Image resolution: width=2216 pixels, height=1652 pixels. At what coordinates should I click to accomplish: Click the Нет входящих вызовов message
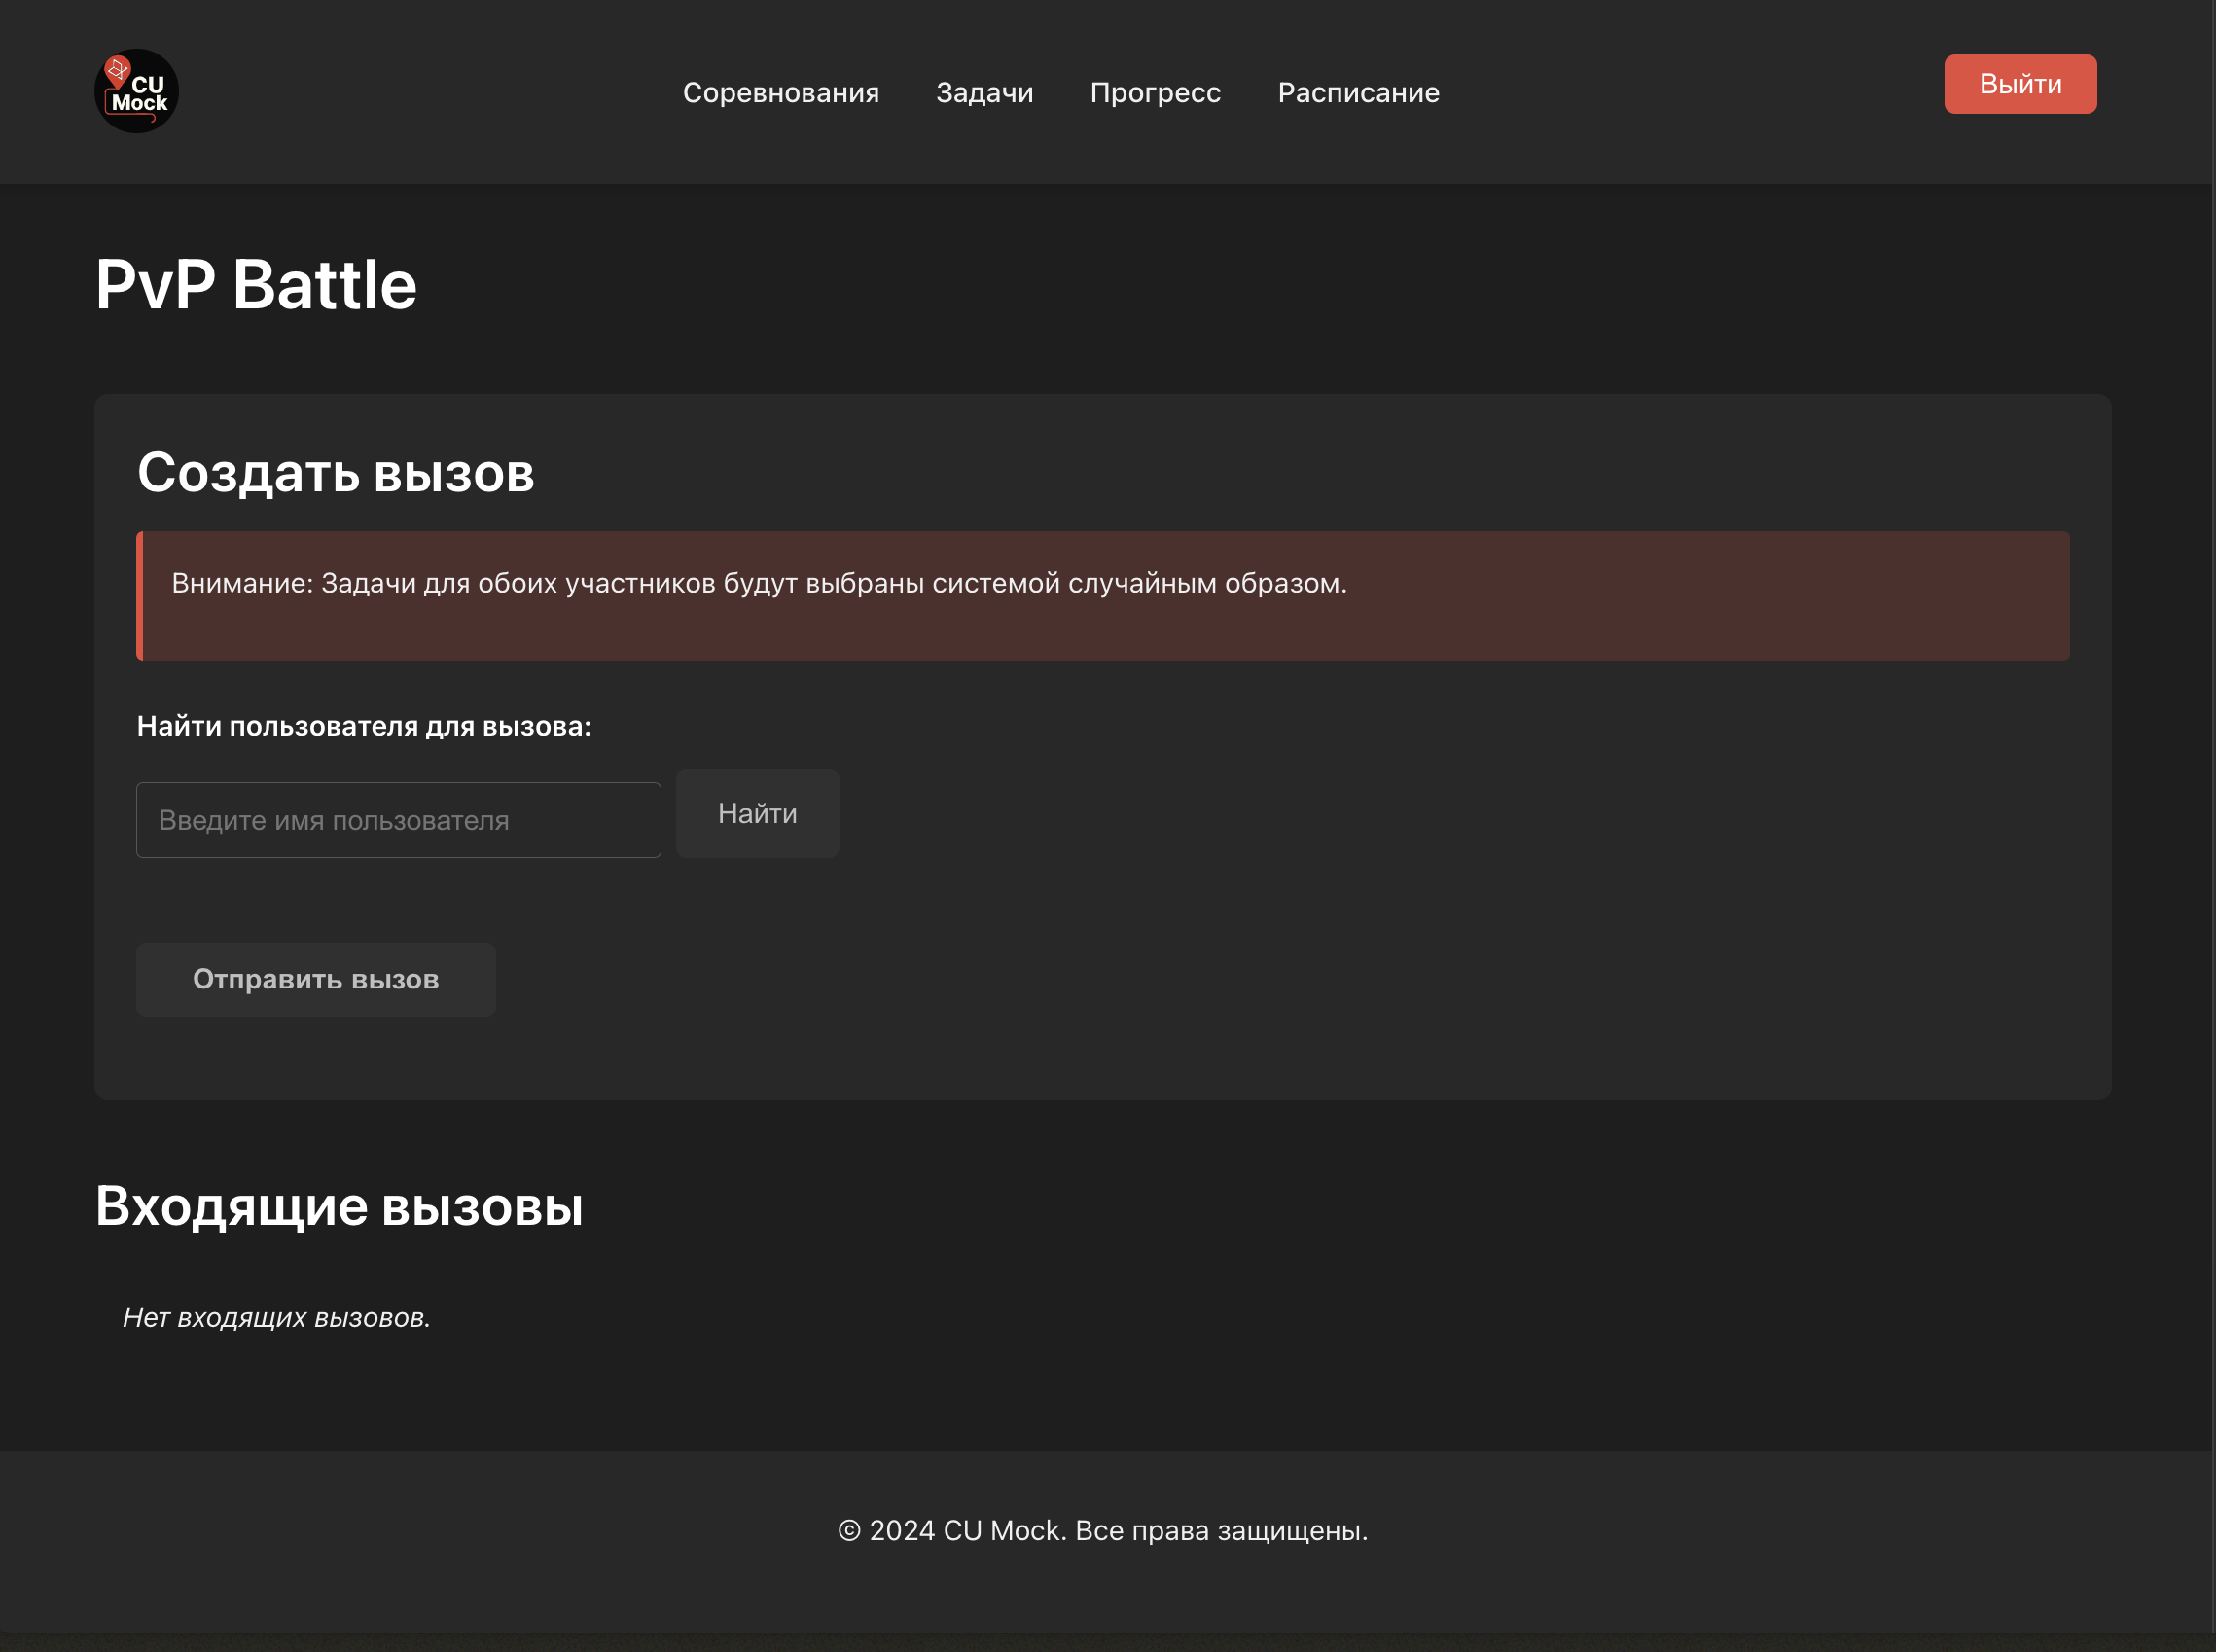(x=276, y=1318)
